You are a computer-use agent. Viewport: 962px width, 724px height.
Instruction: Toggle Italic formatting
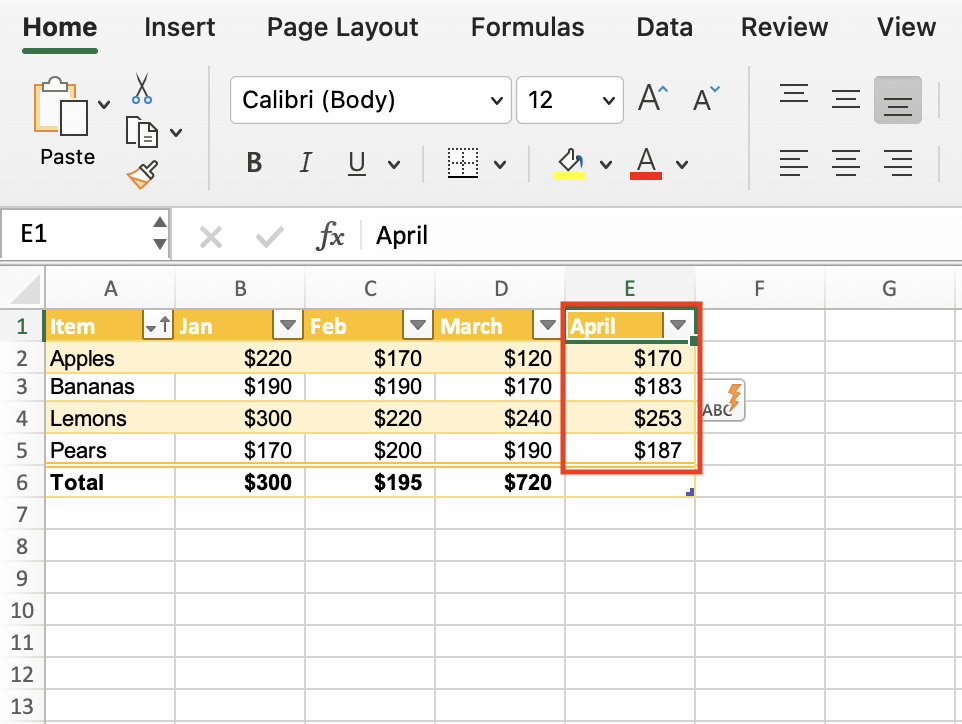[x=306, y=163]
